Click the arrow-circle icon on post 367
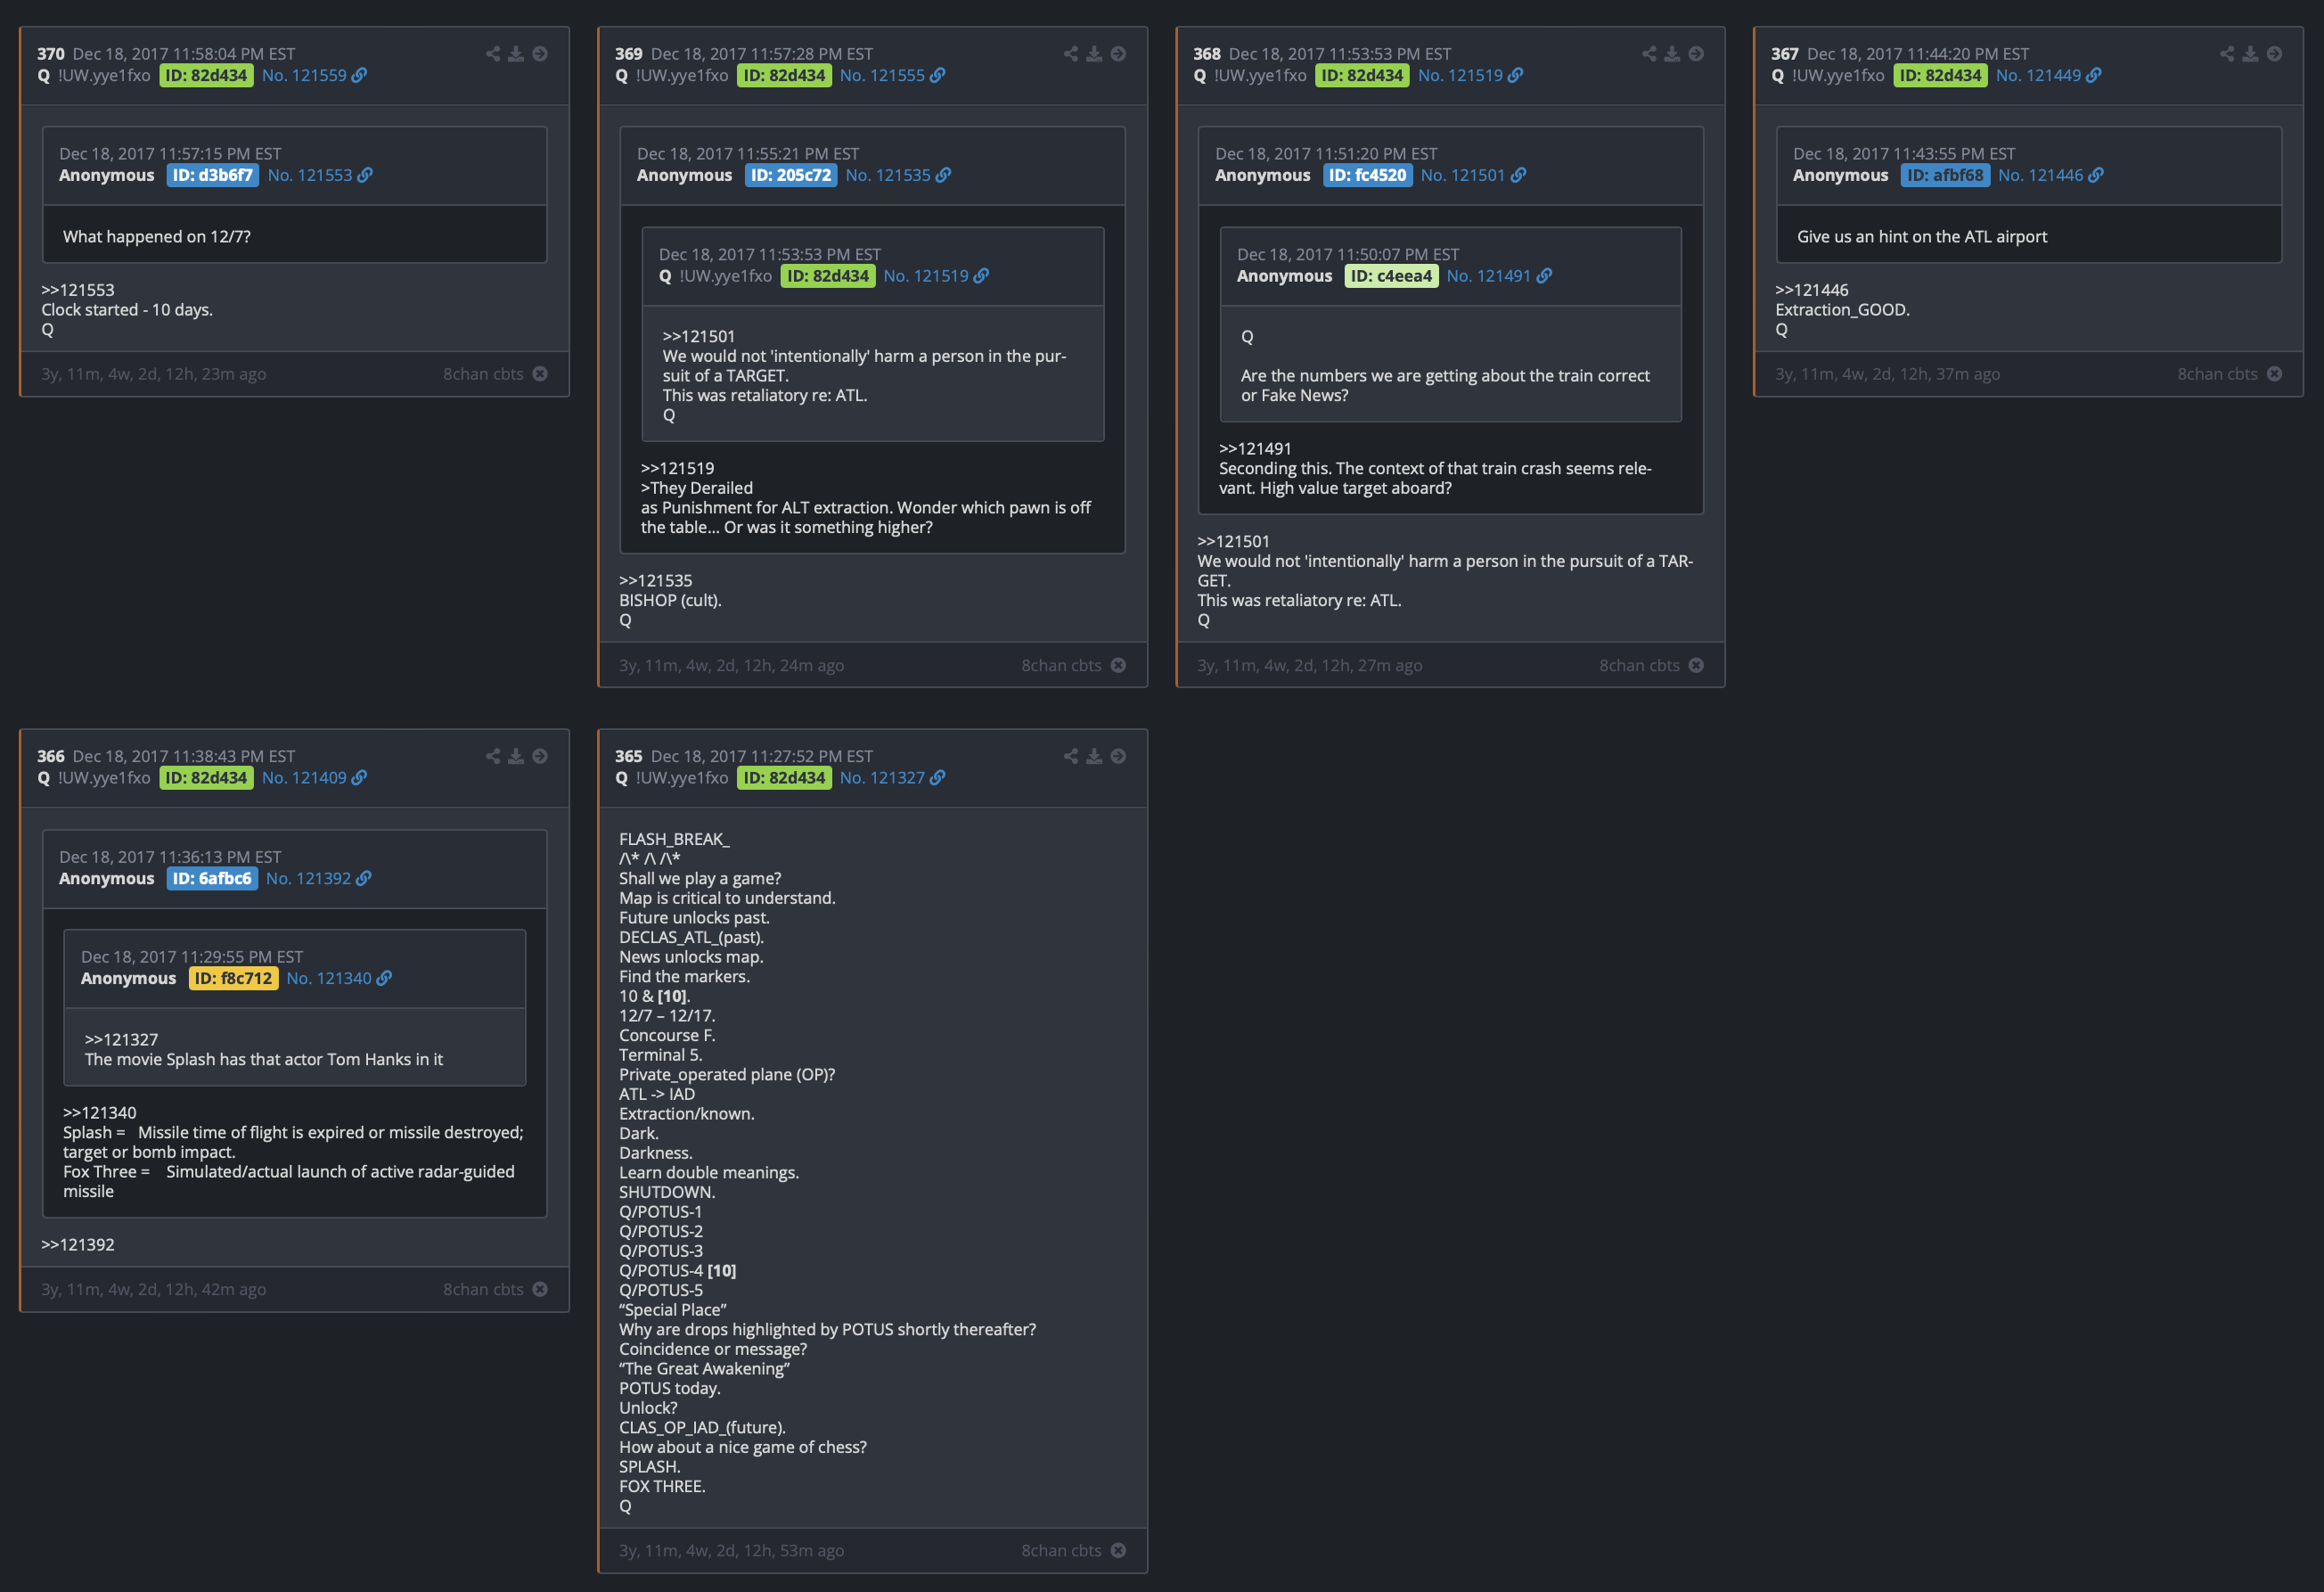Image resolution: width=2324 pixels, height=1592 pixels. coord(2274,54)
